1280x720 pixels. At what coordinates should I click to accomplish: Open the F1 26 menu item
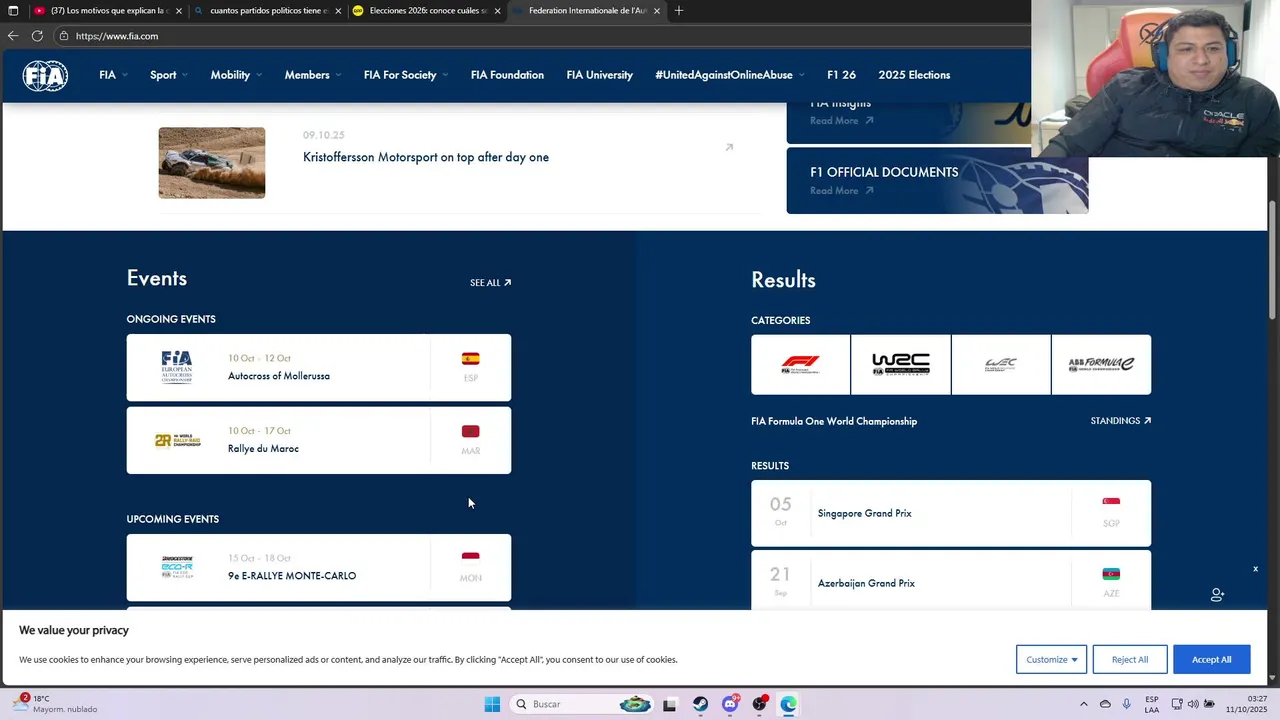point(841,75)
